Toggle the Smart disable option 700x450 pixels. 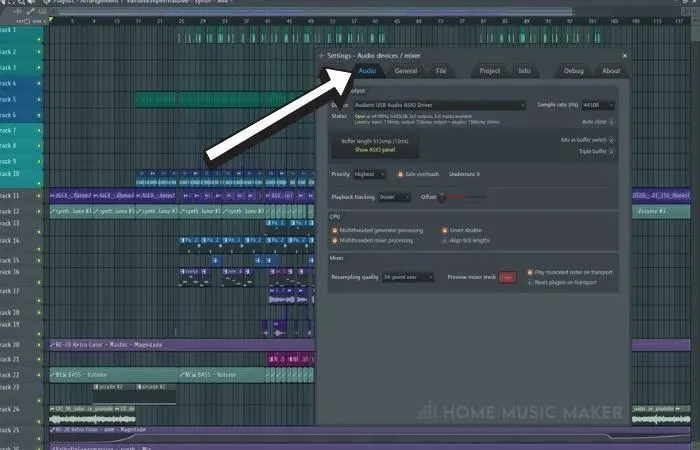(445, 230)
